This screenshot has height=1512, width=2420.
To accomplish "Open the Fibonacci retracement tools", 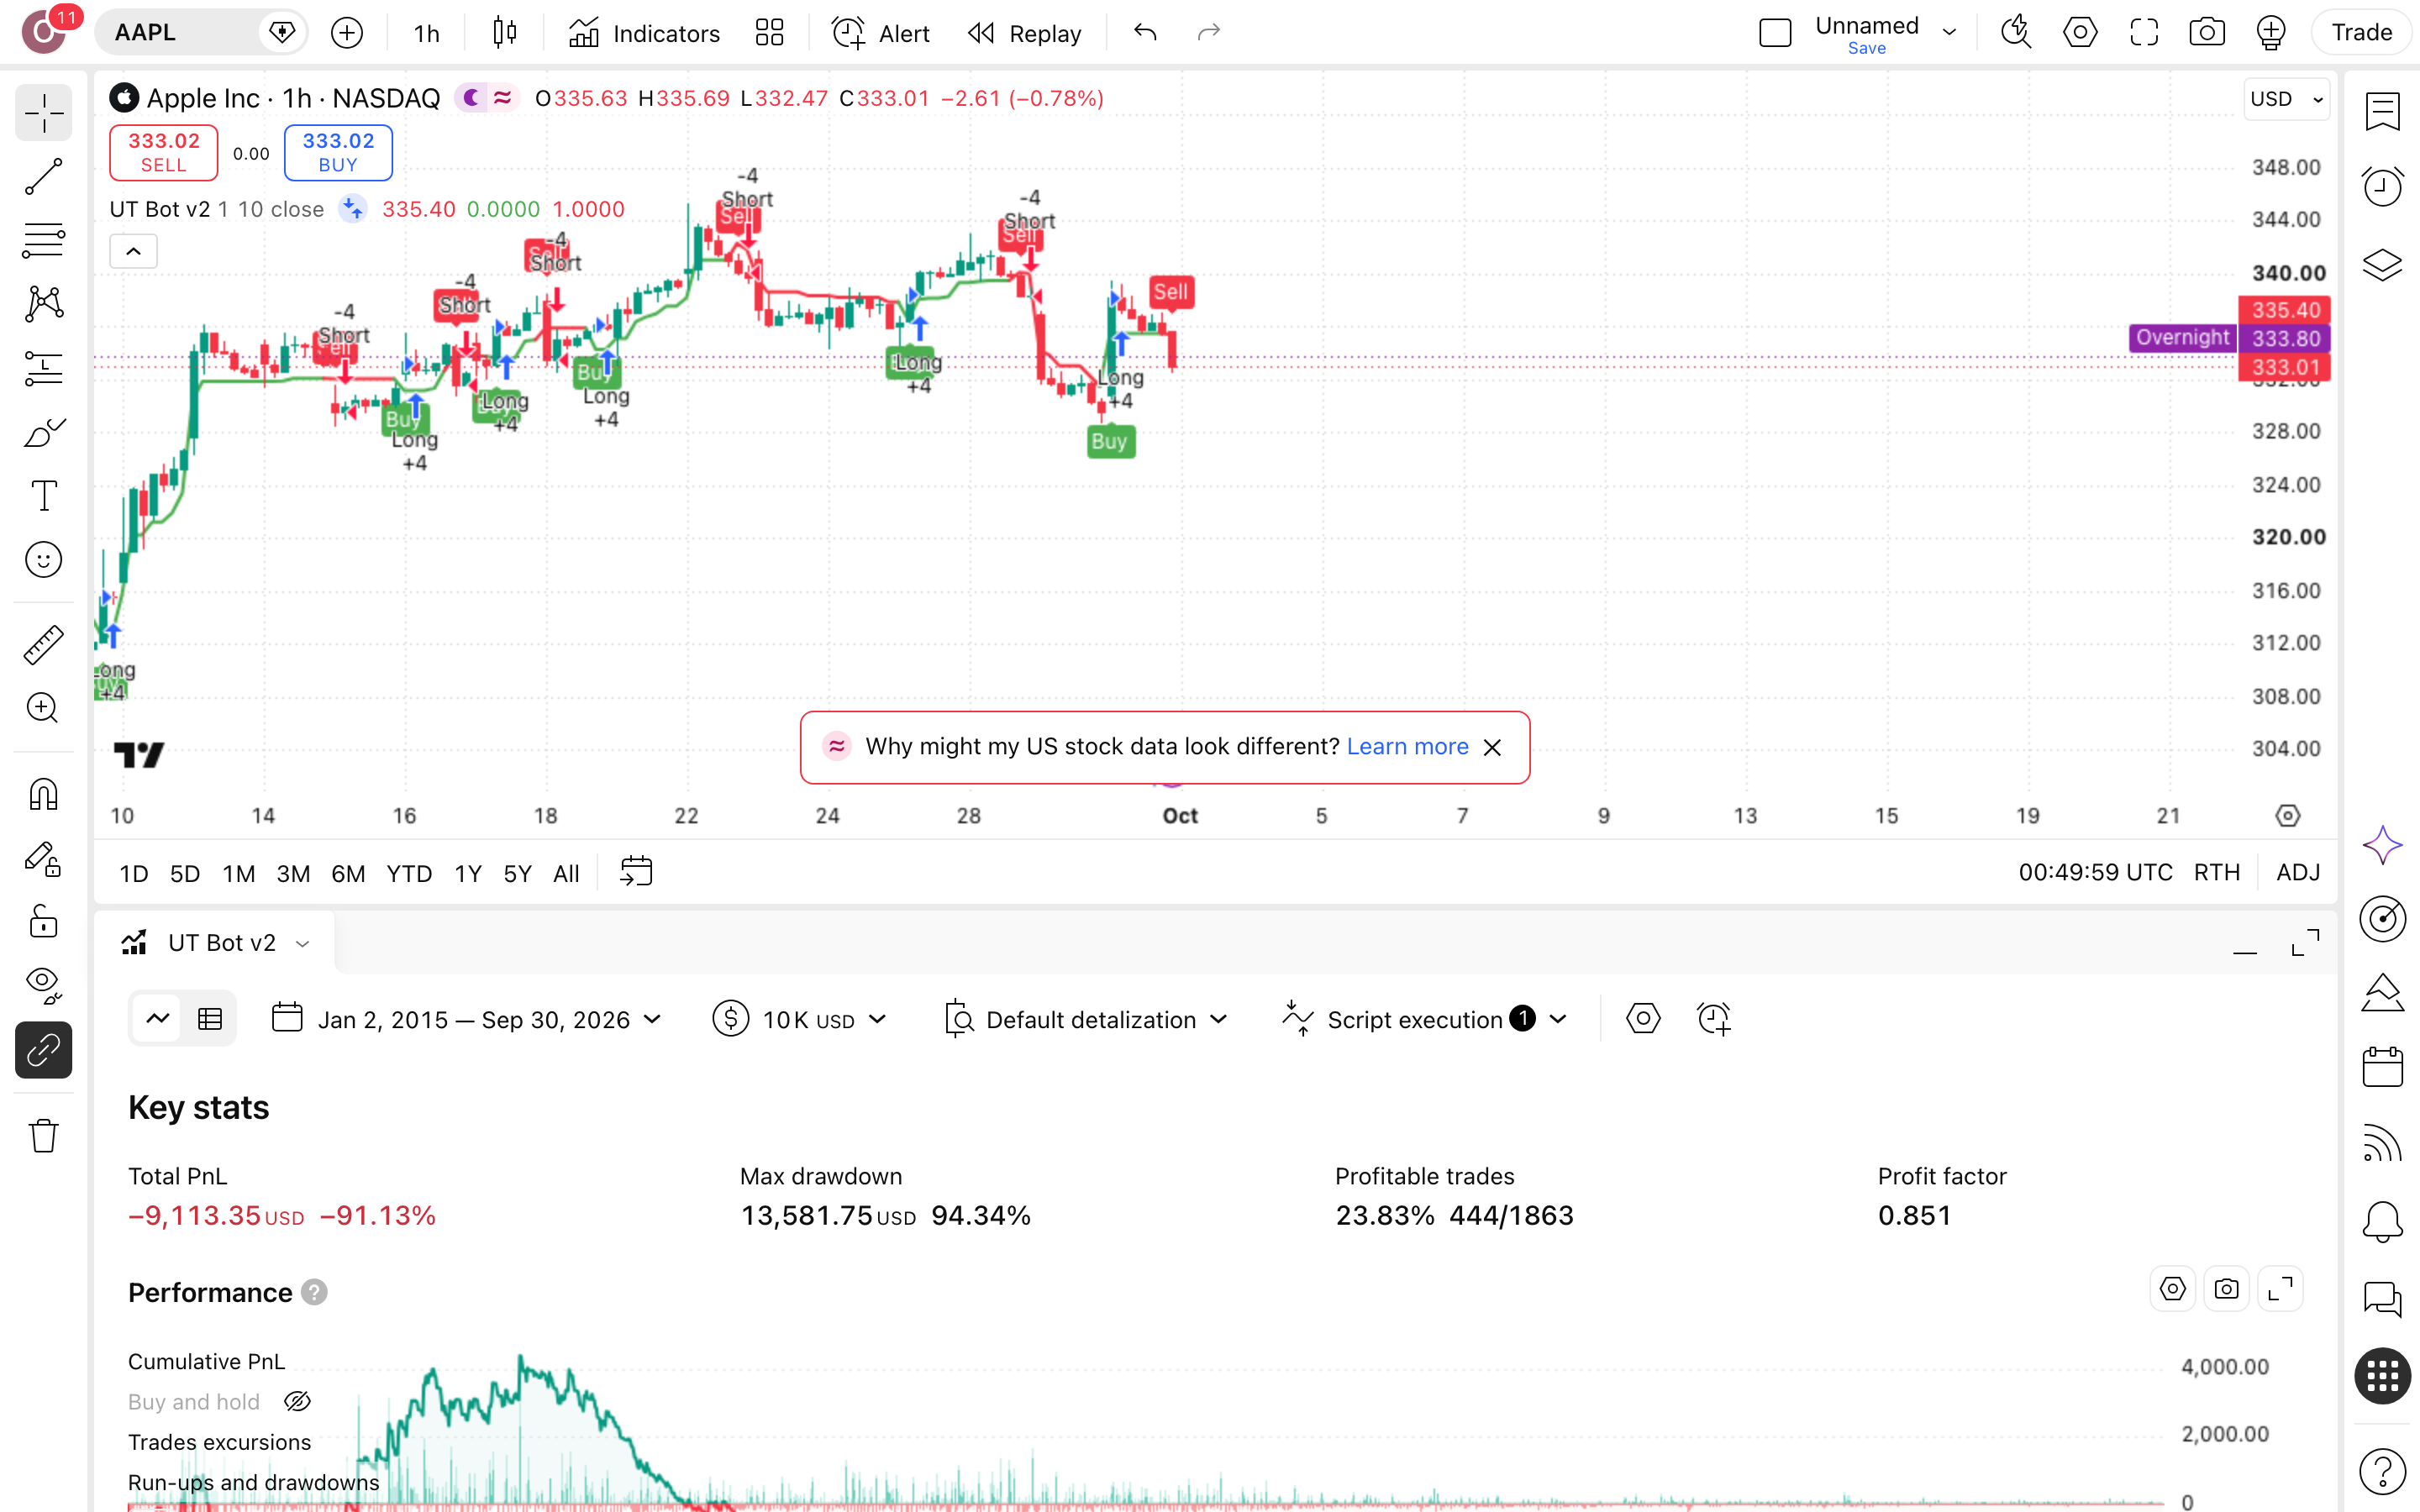I will click(x=43, y=240).
